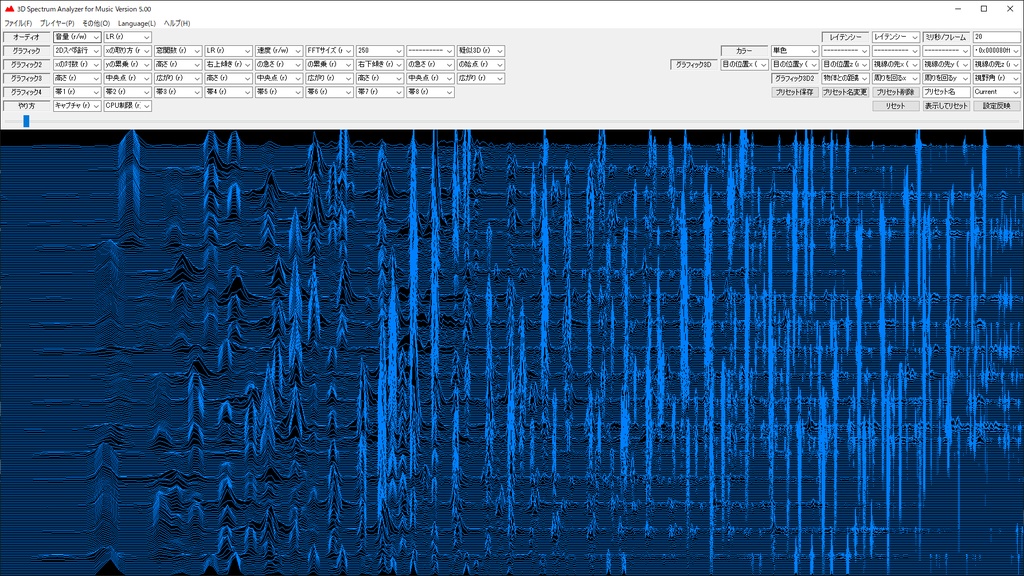The image size is (1024, 576).
Task: Click the カラー section label
Action: 744,51
